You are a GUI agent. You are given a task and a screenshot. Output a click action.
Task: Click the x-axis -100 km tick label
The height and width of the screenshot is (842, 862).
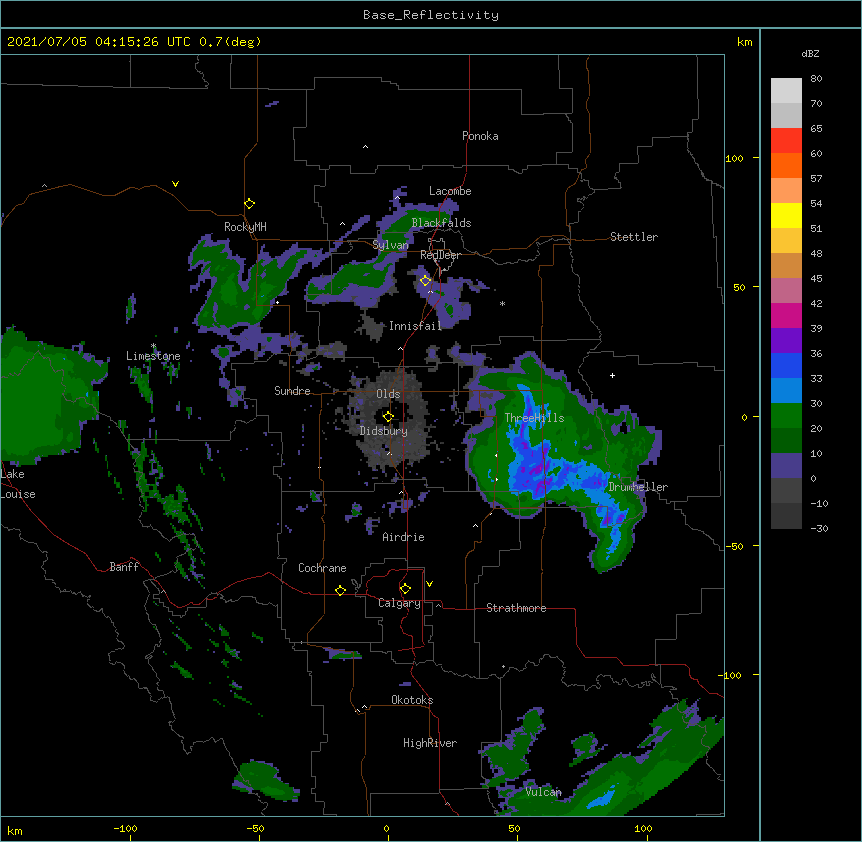click(x=125, y=828)
